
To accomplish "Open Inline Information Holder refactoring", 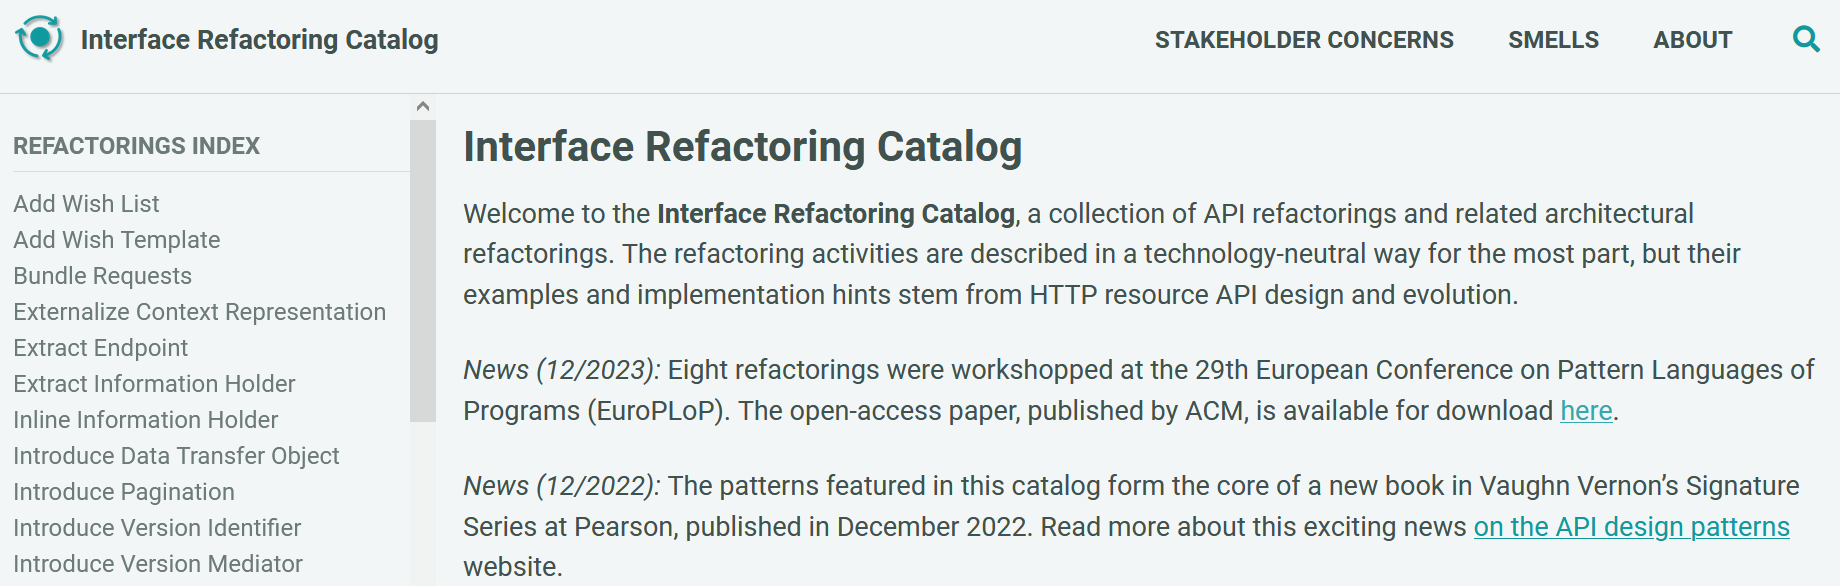I will click(x=146, y=420).
